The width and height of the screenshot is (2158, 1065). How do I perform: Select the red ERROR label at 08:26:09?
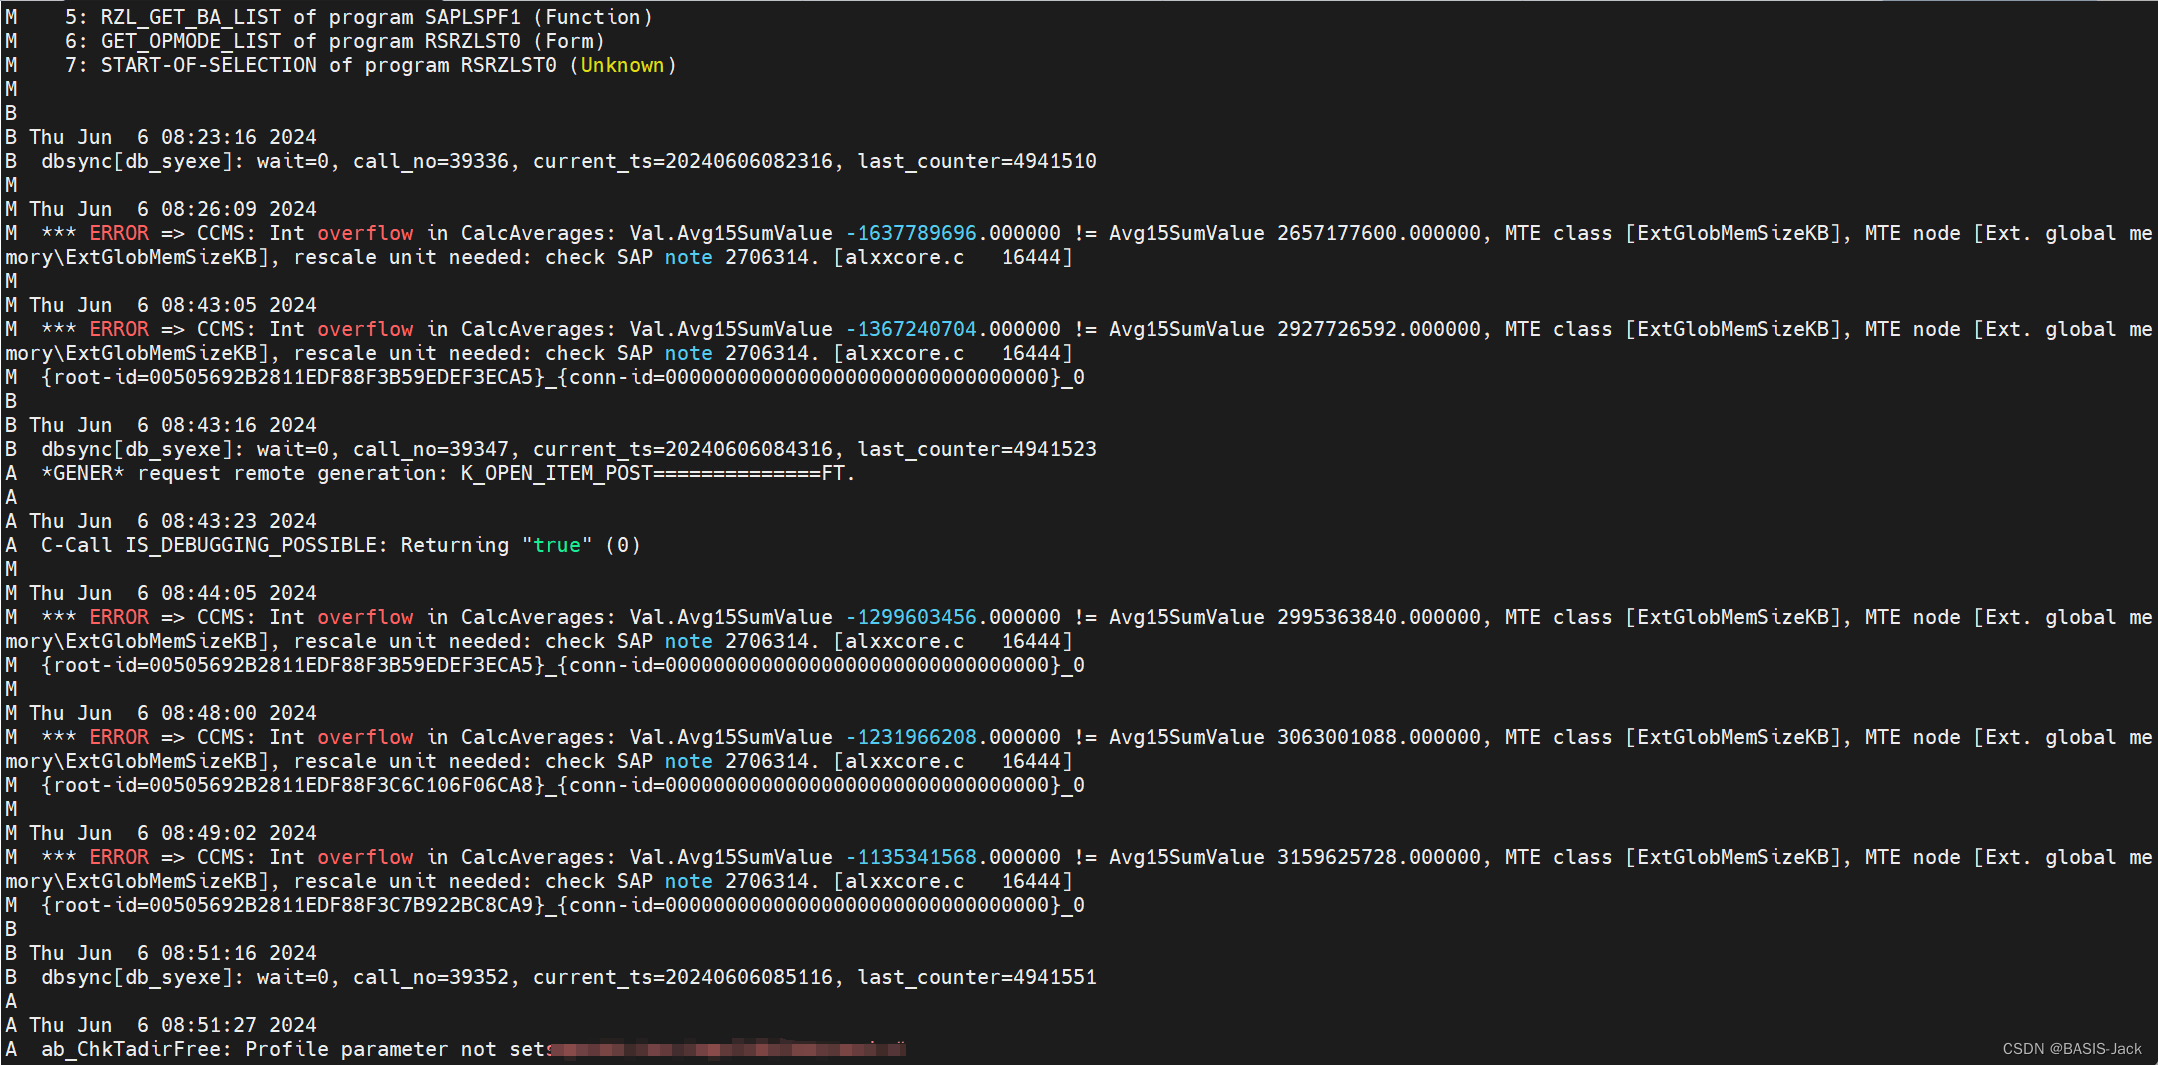119,233
